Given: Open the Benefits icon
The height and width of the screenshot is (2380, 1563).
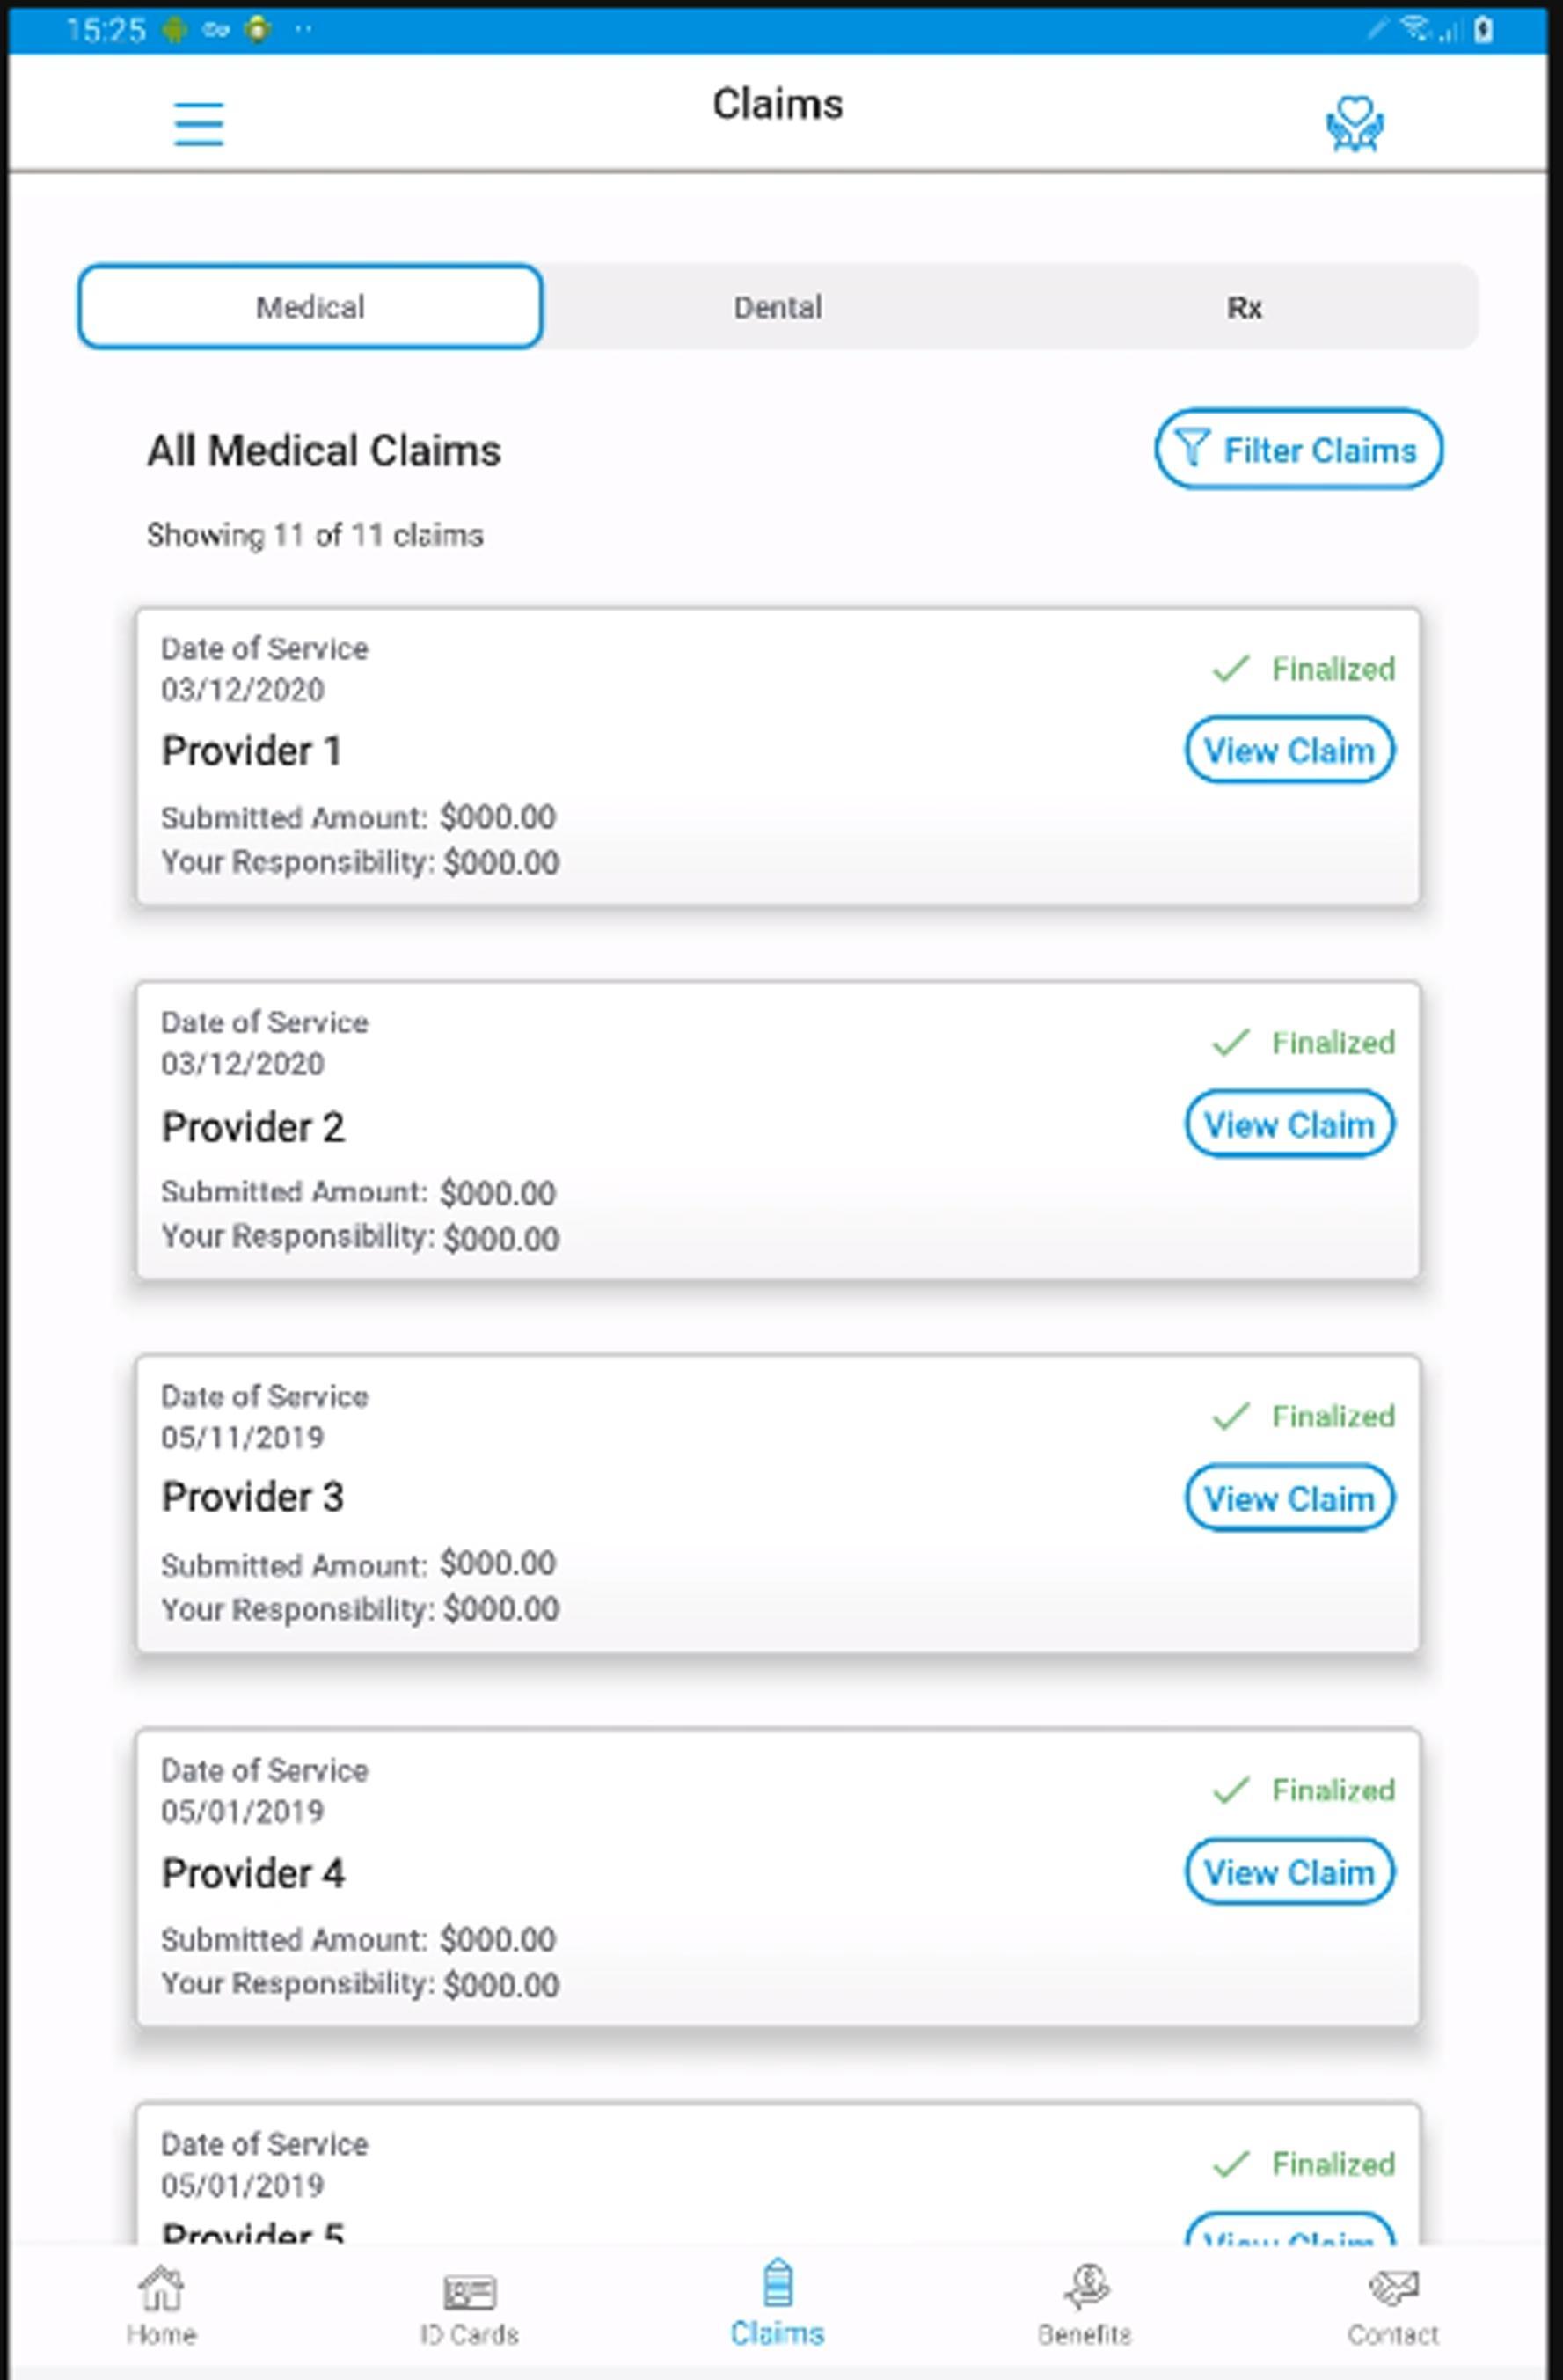Looking at the screenshot, I should coord(1086,2287).
